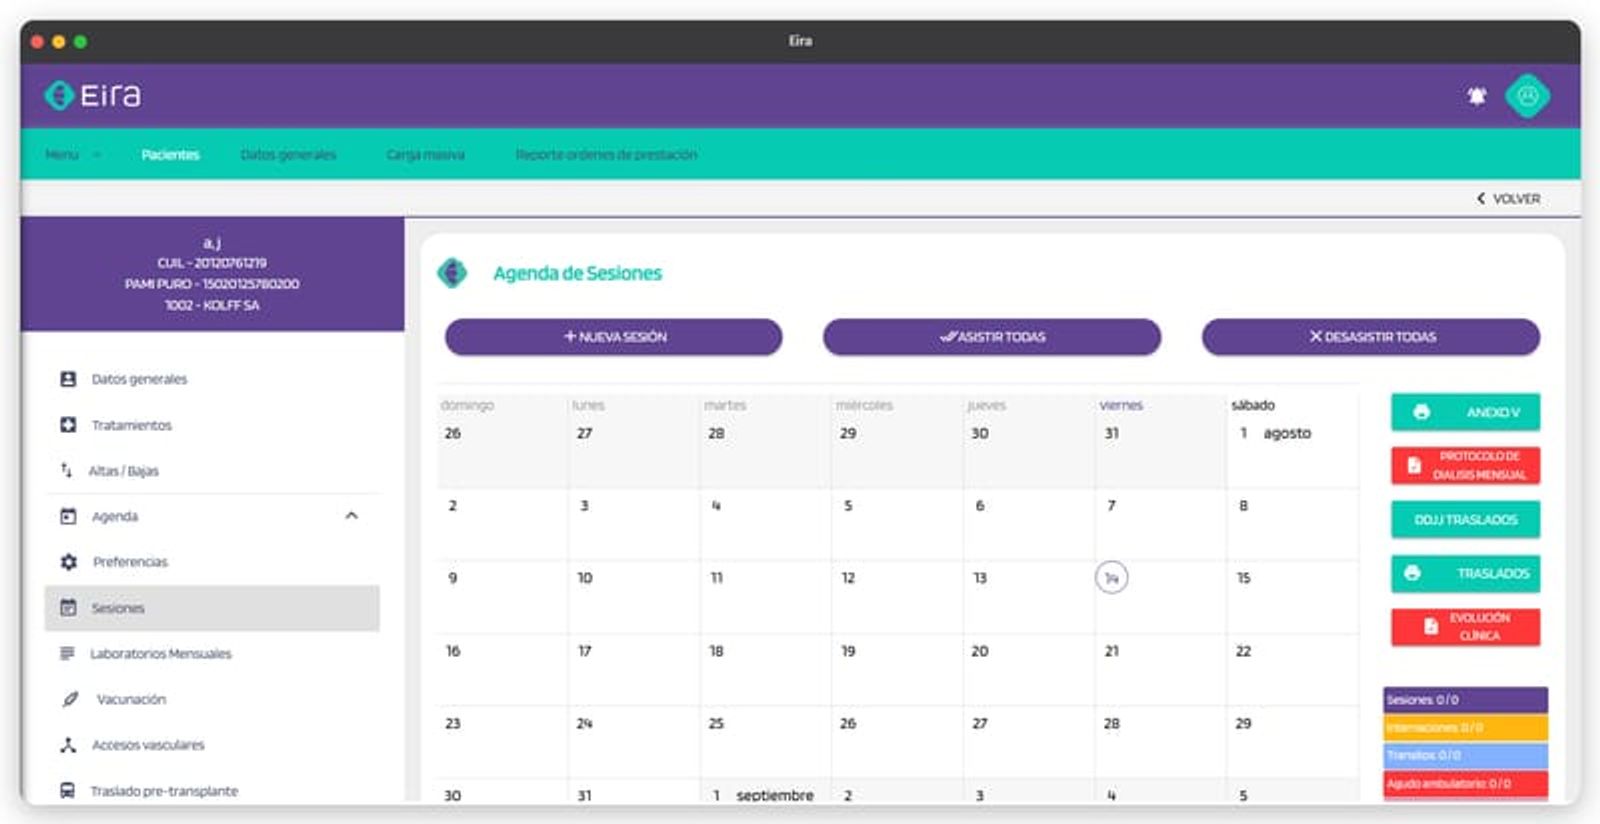Select day 19 in the calendar
This screenshot has width=1600, height=824.
848,651
